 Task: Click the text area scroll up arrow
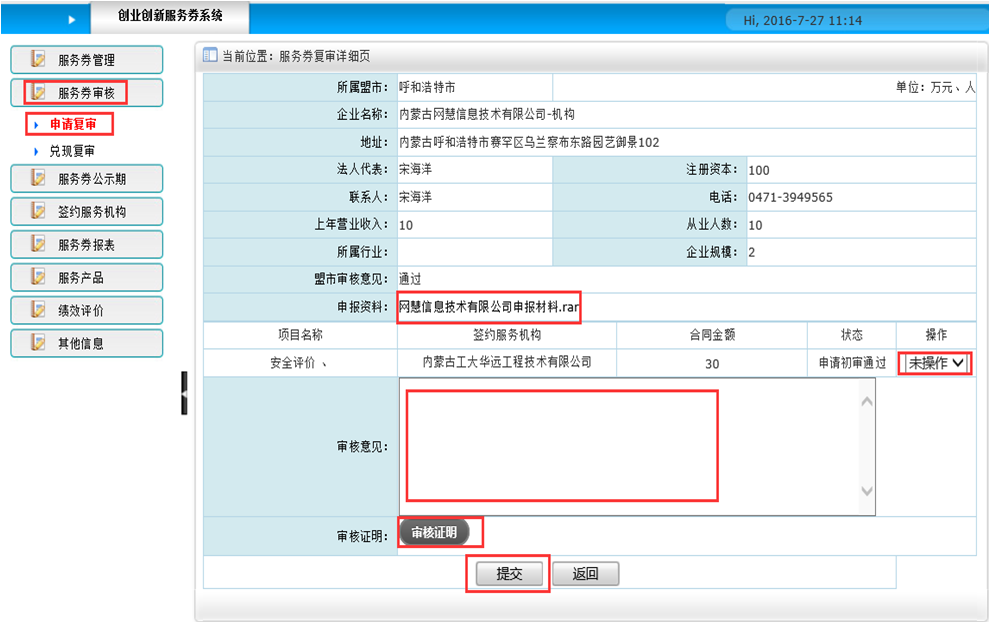coord(867,401)
